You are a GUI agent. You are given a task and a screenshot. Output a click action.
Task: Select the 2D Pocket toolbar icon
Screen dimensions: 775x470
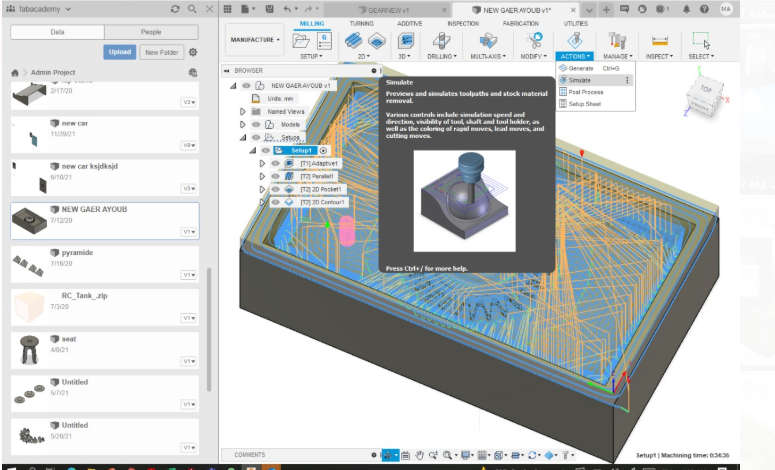point(377,41)
